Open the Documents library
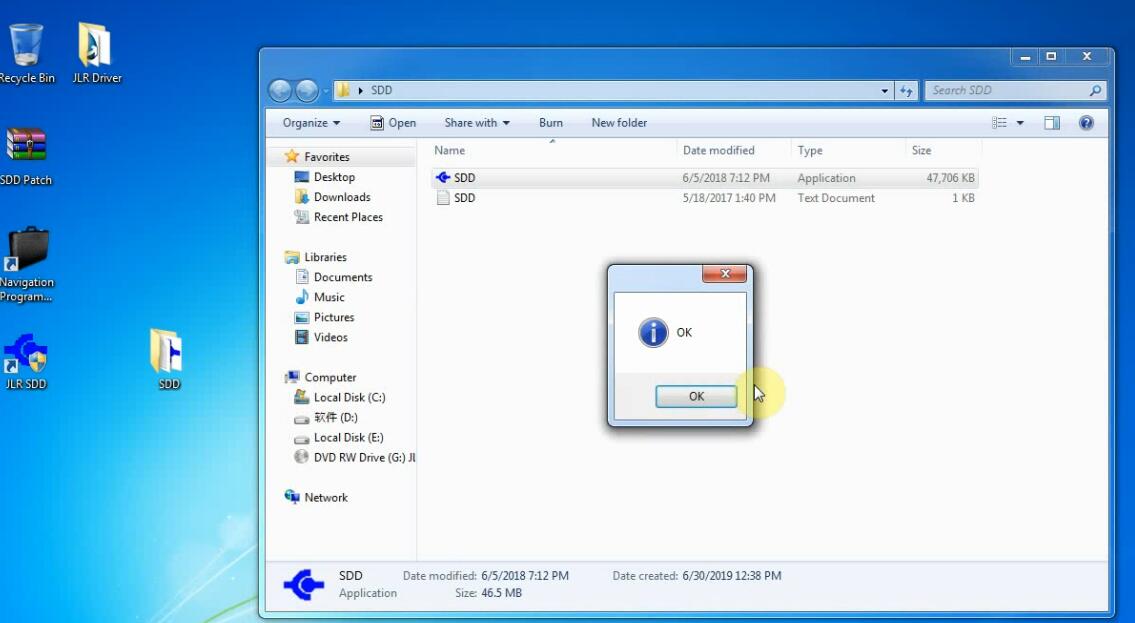Image resolution: width=1135 pixels, height=623 pixels. (343, 277)
